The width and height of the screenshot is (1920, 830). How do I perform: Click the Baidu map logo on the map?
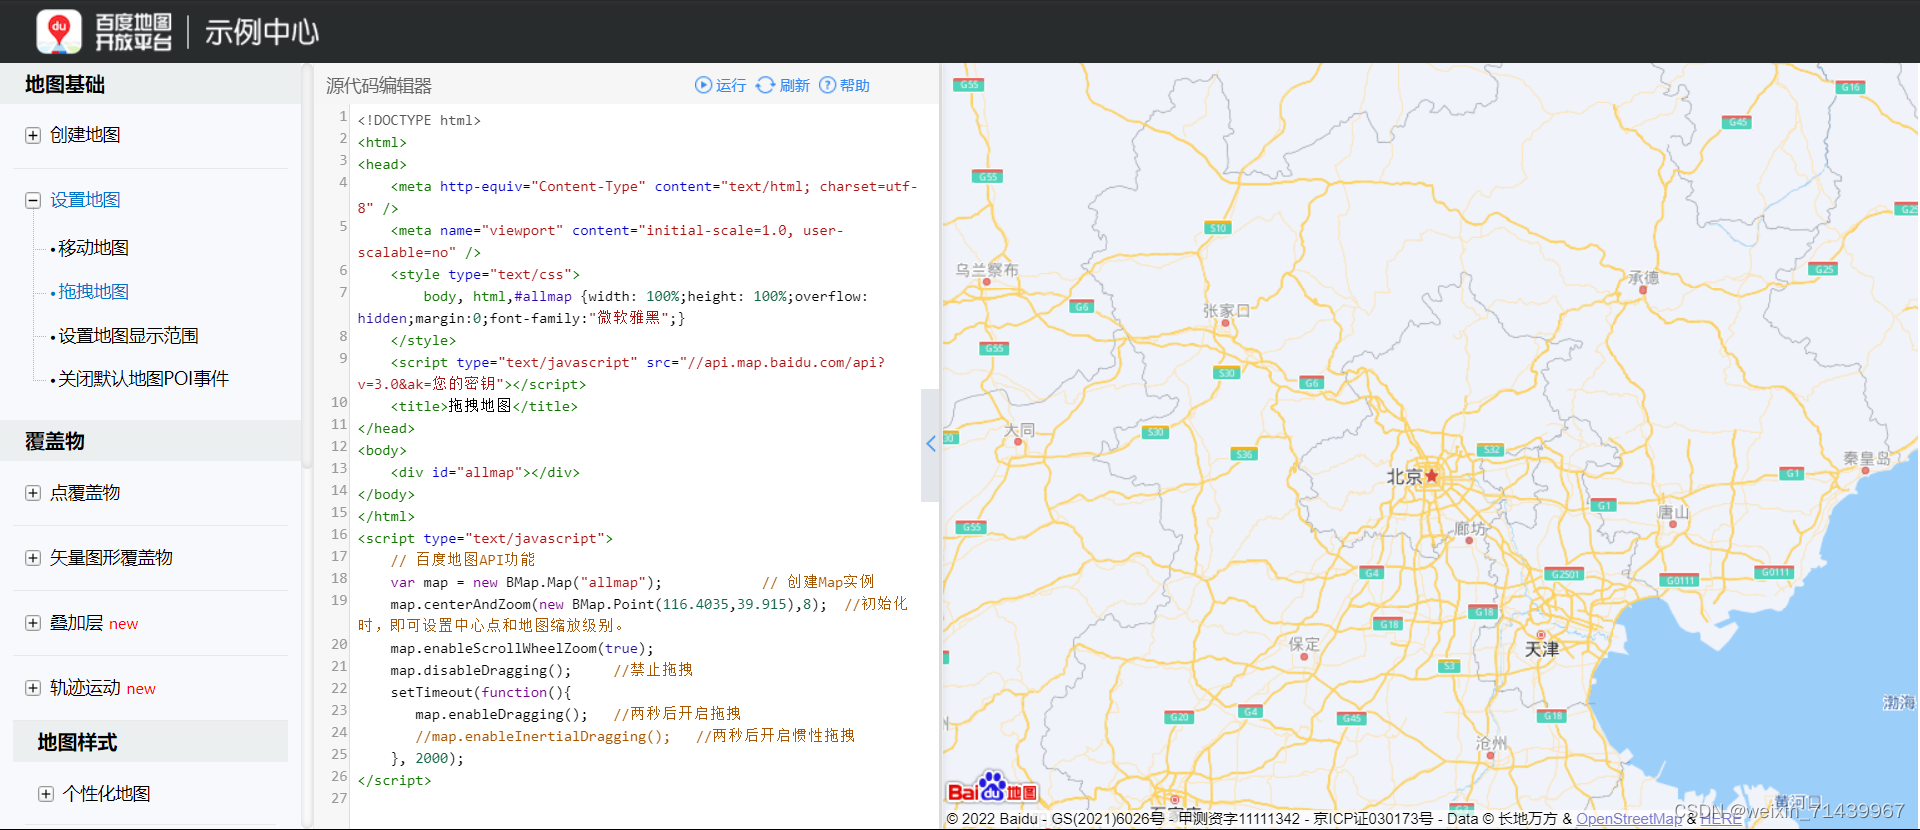tap(993, 789)
